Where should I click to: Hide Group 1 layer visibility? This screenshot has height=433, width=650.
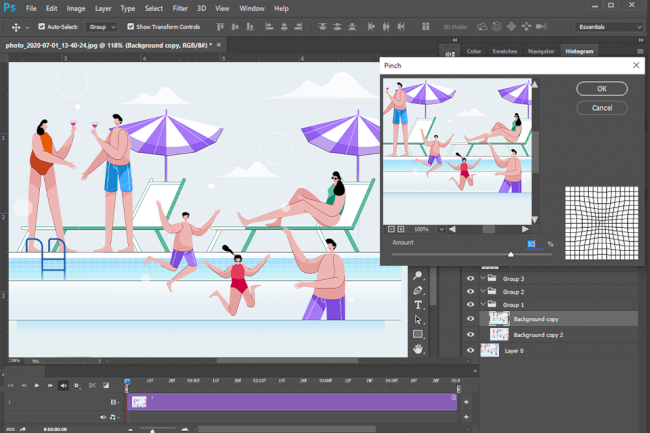pos(470,305)
